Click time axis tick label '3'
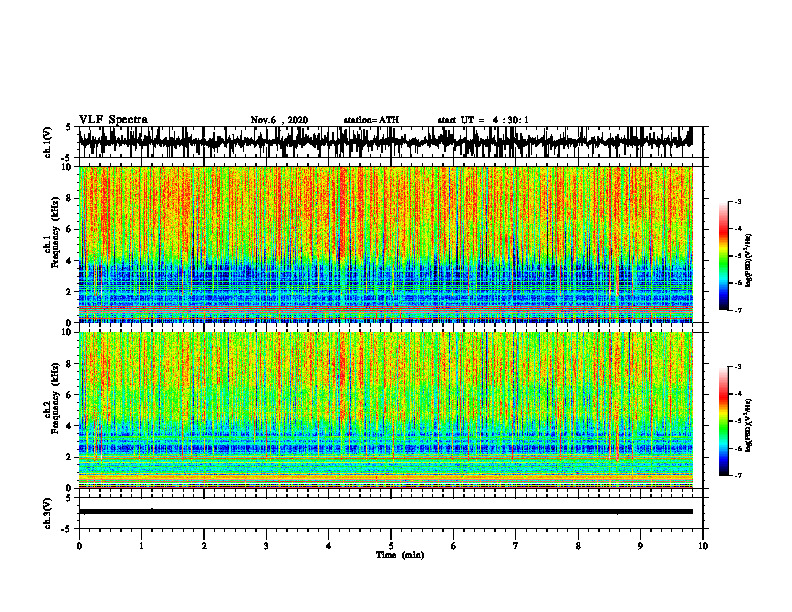 coord(266,546)
